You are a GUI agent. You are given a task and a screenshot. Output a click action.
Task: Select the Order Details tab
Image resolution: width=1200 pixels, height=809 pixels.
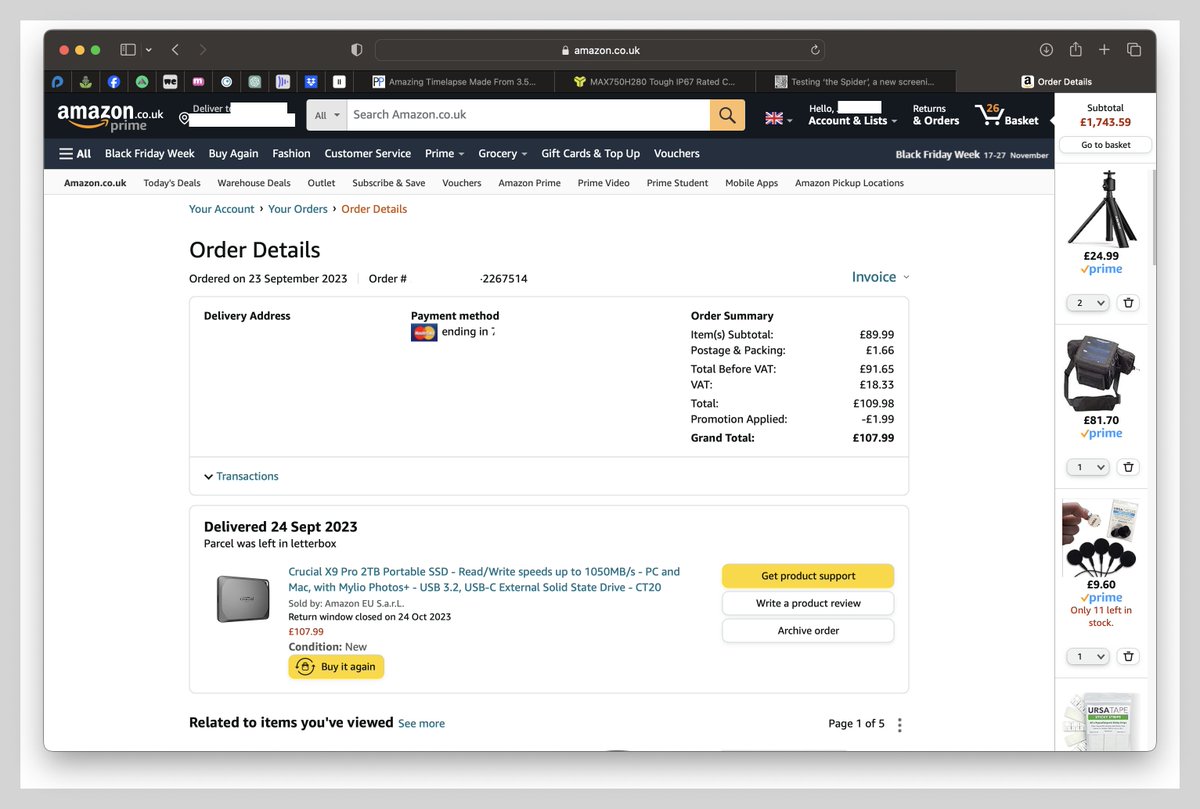pos(1056,81)
